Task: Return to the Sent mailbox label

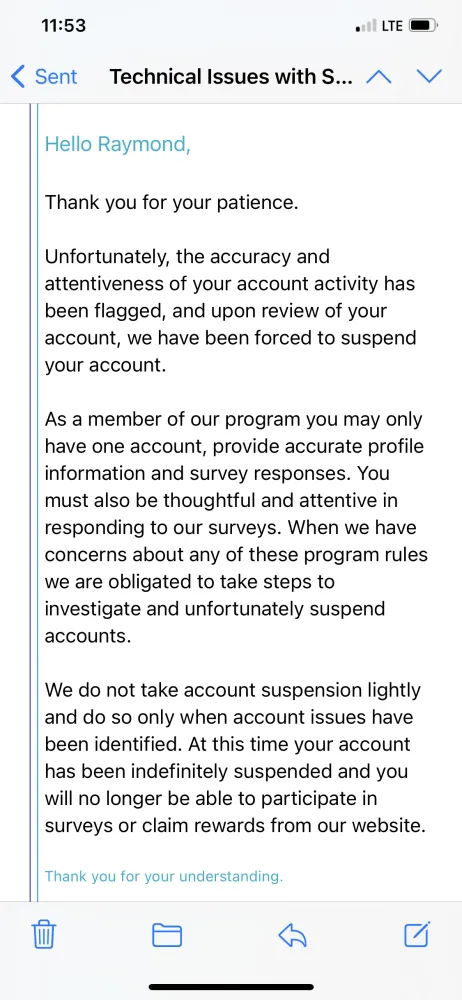Action: coord(56,77)
